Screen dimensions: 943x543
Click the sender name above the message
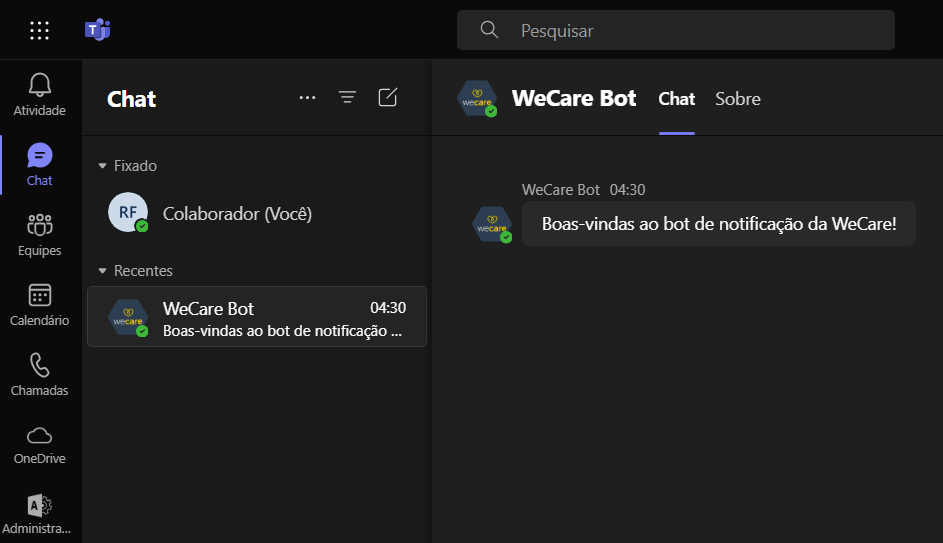click(x=561, y=190)
